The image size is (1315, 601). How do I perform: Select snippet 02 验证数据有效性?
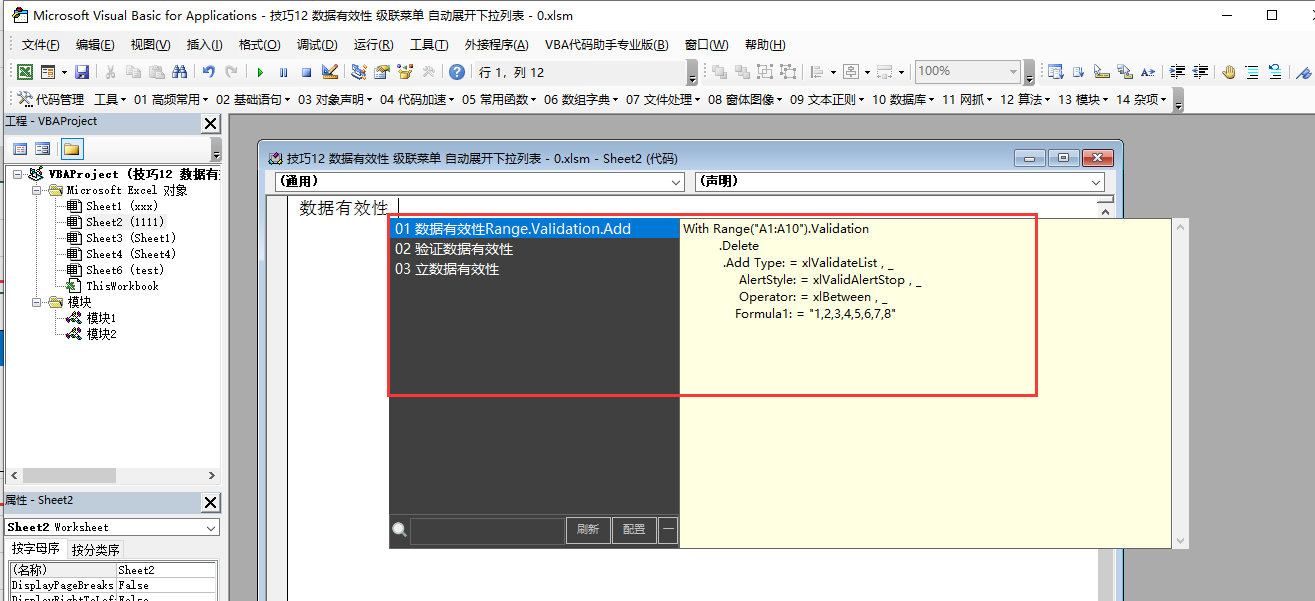point(534,249)
